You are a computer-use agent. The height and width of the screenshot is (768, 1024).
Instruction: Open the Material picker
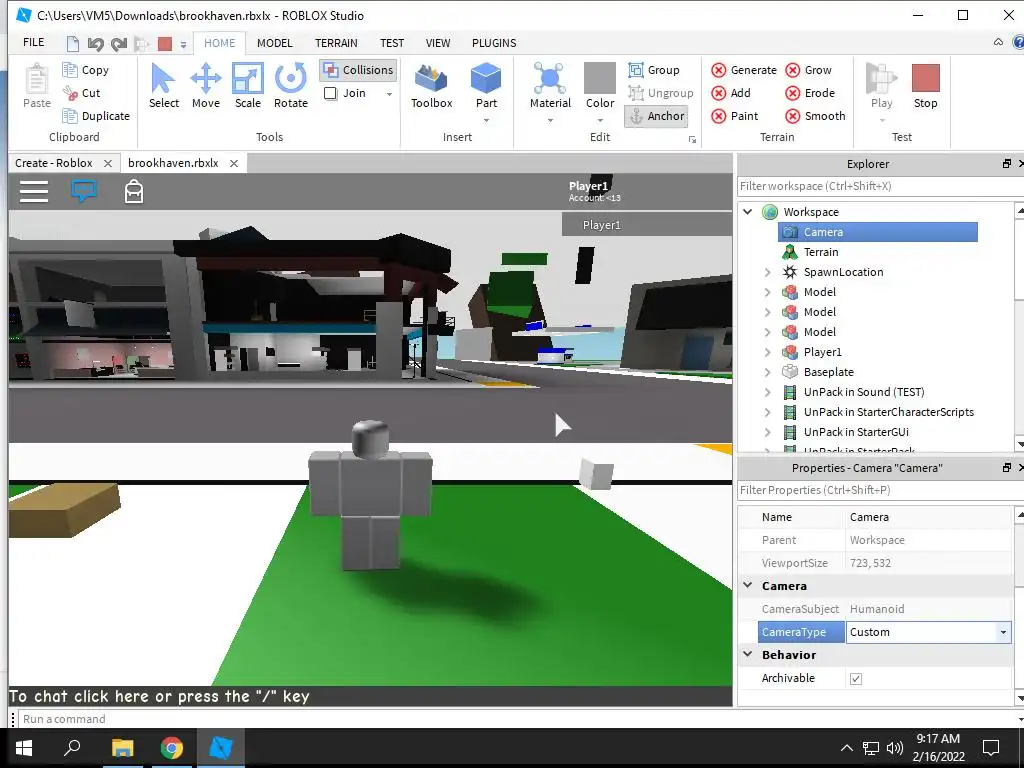(550, 86)
